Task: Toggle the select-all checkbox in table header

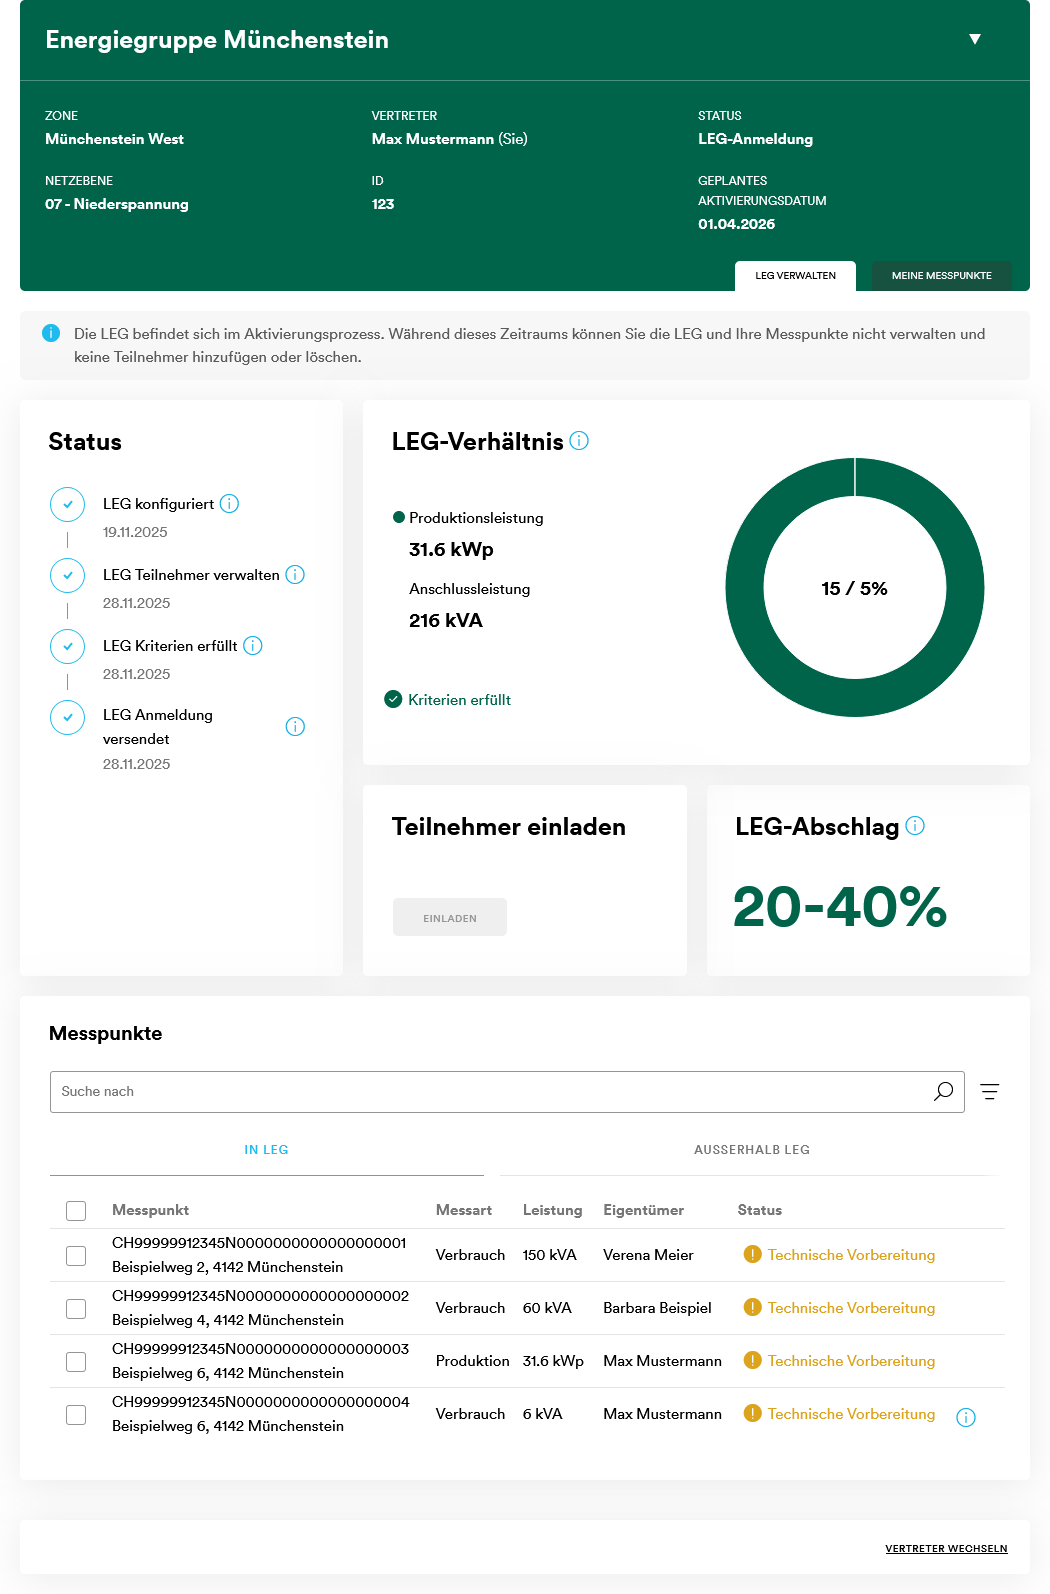Action: pyautogui.click(x=76, y=1211)
